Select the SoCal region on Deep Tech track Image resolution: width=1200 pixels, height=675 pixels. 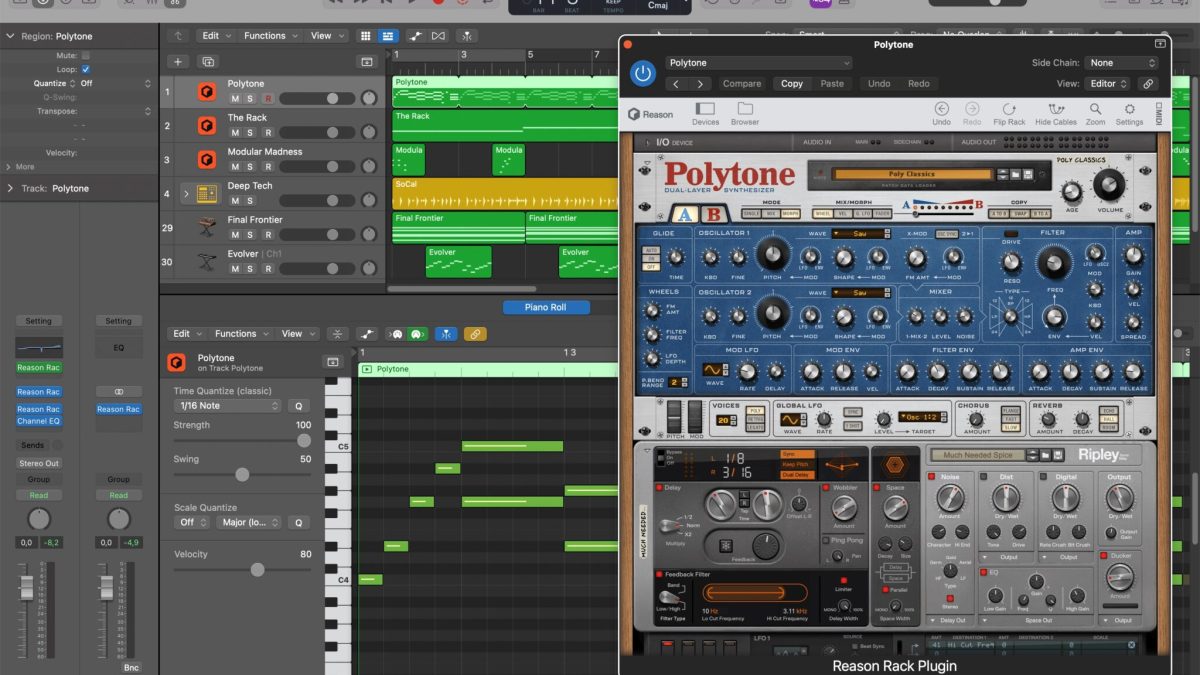click(505, 194)
